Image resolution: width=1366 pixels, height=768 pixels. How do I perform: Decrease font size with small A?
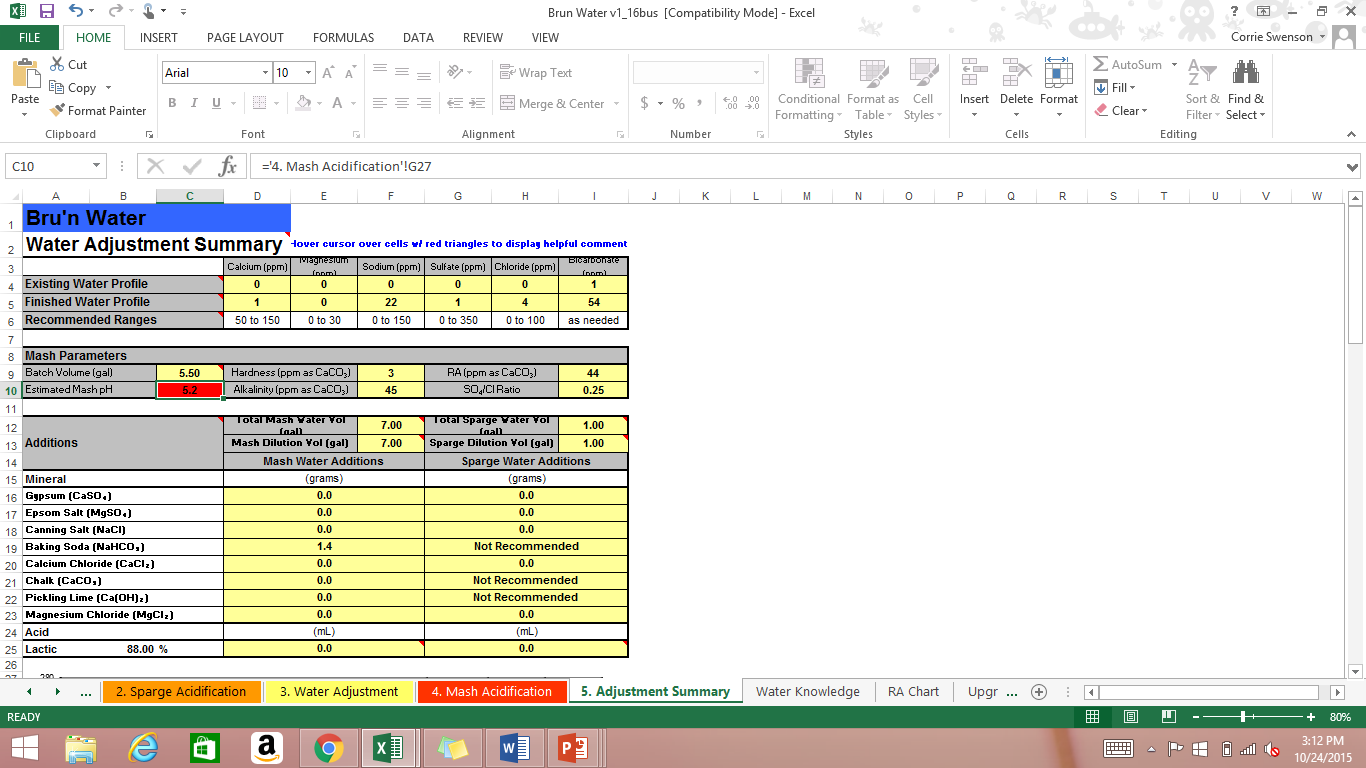[x=352, y=73]
